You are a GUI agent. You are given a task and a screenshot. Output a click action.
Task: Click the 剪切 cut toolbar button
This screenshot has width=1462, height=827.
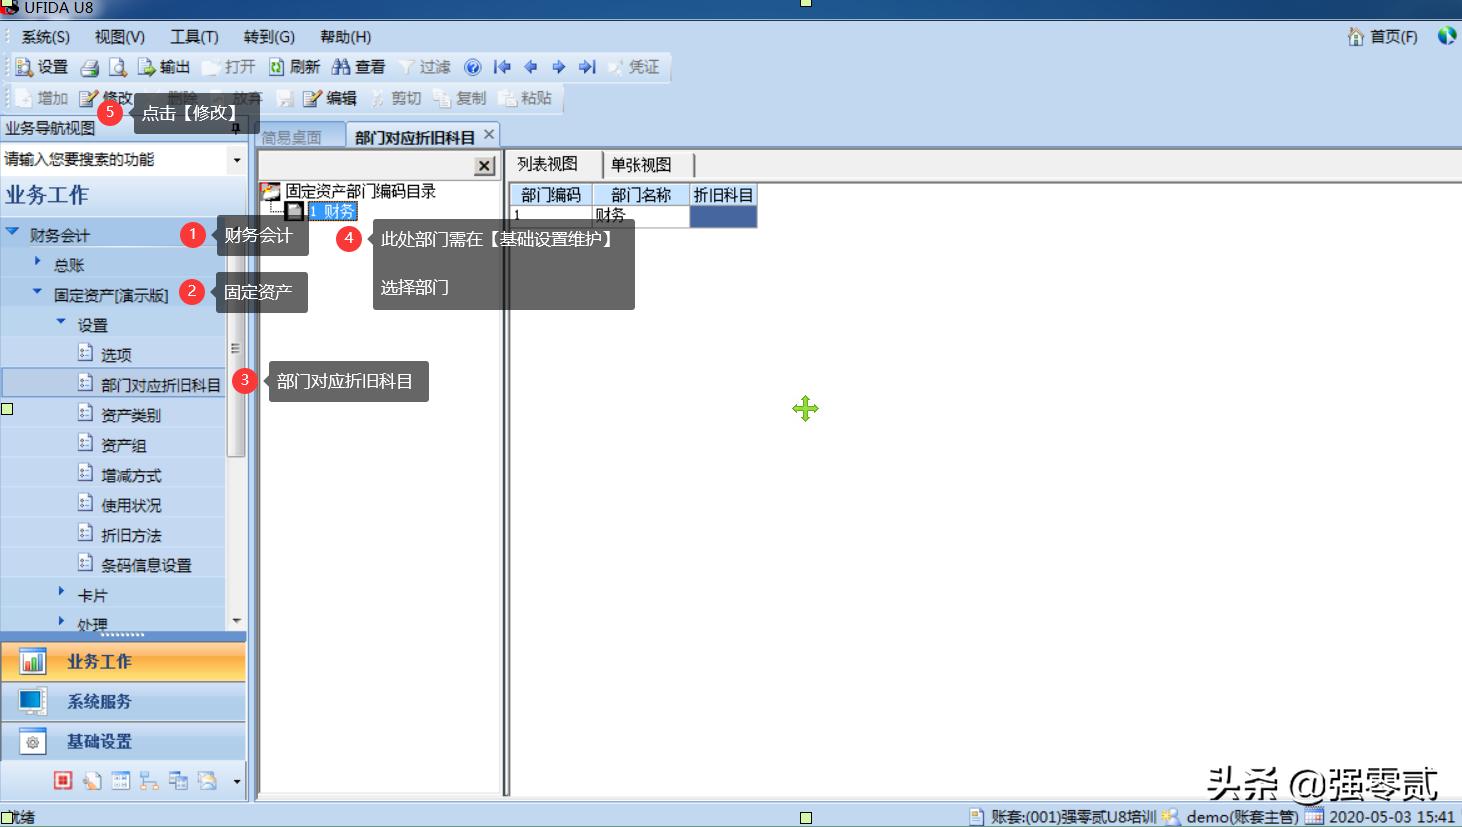pos(396,98)
